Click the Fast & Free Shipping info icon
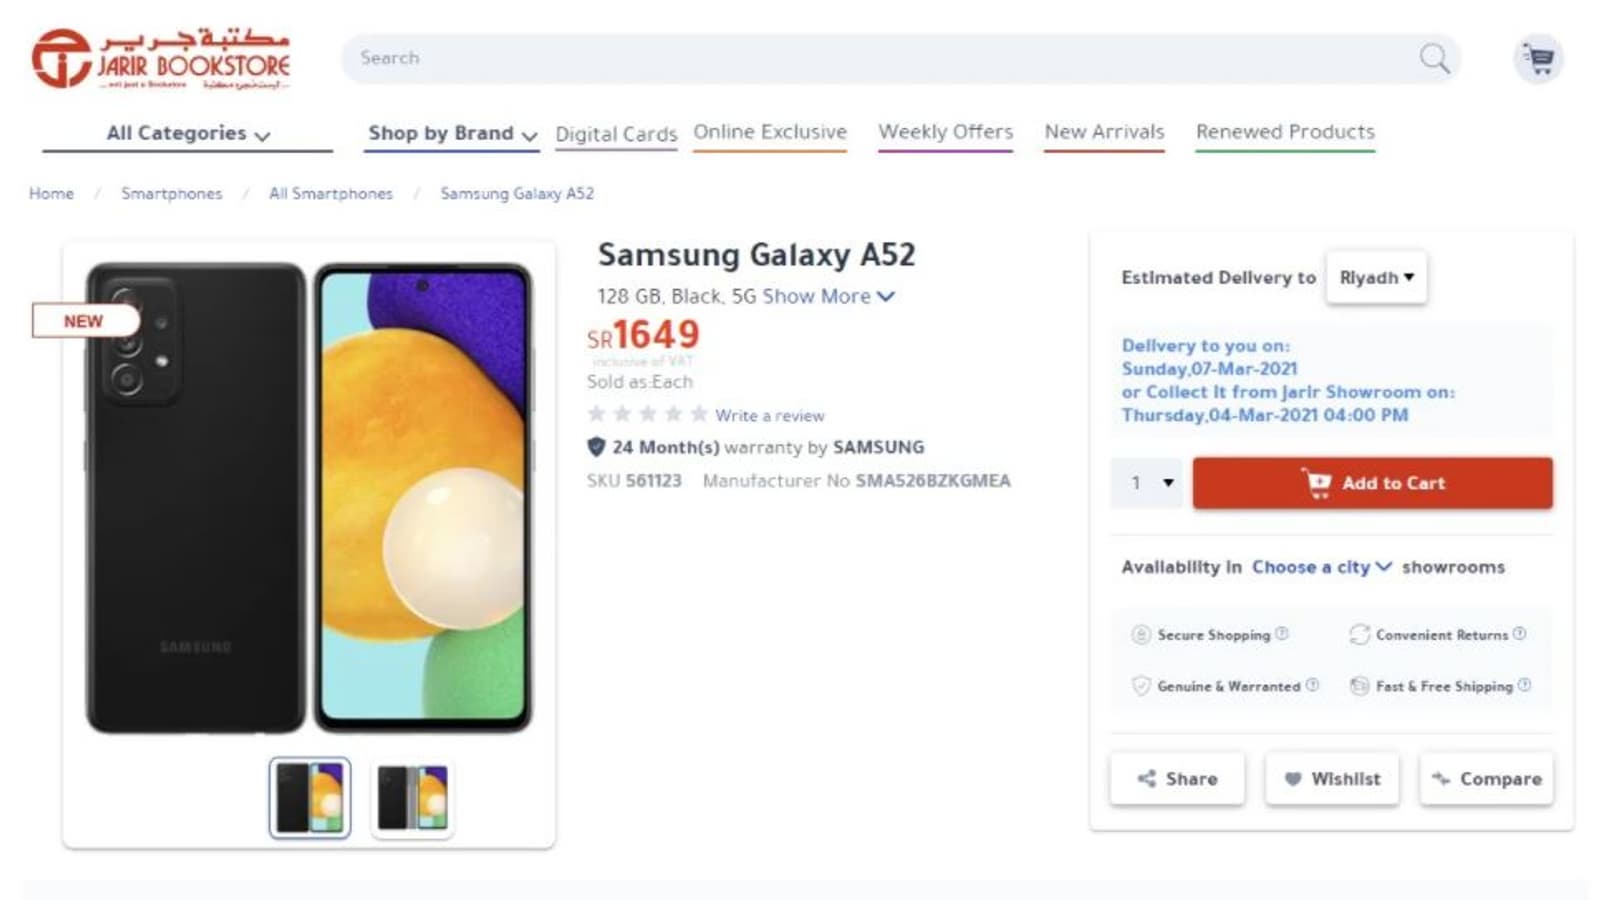 [1524, 685]
